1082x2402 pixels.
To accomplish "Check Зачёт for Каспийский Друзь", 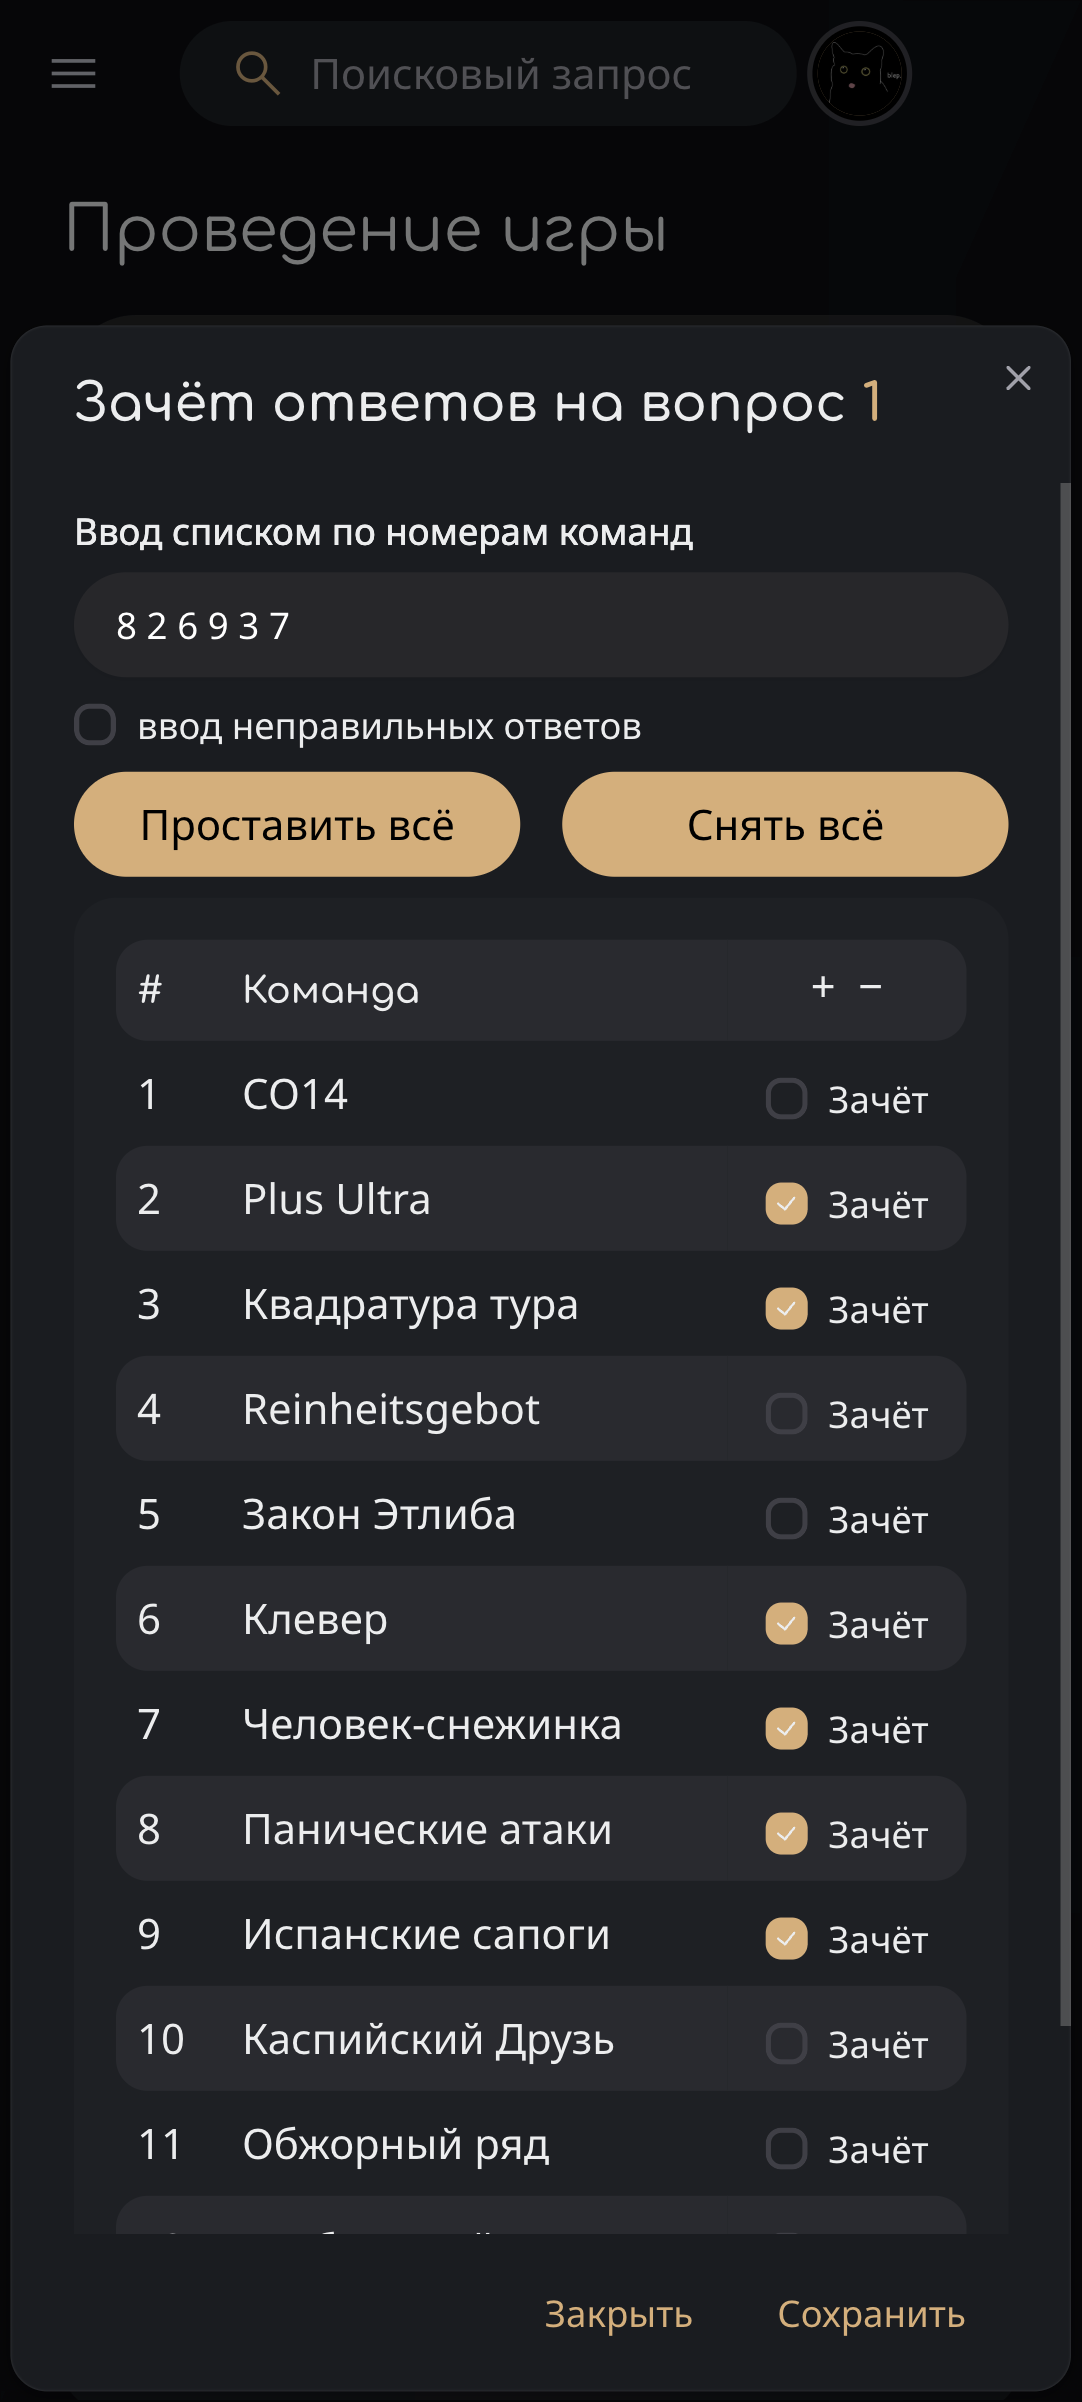I will pos(787,2044).
